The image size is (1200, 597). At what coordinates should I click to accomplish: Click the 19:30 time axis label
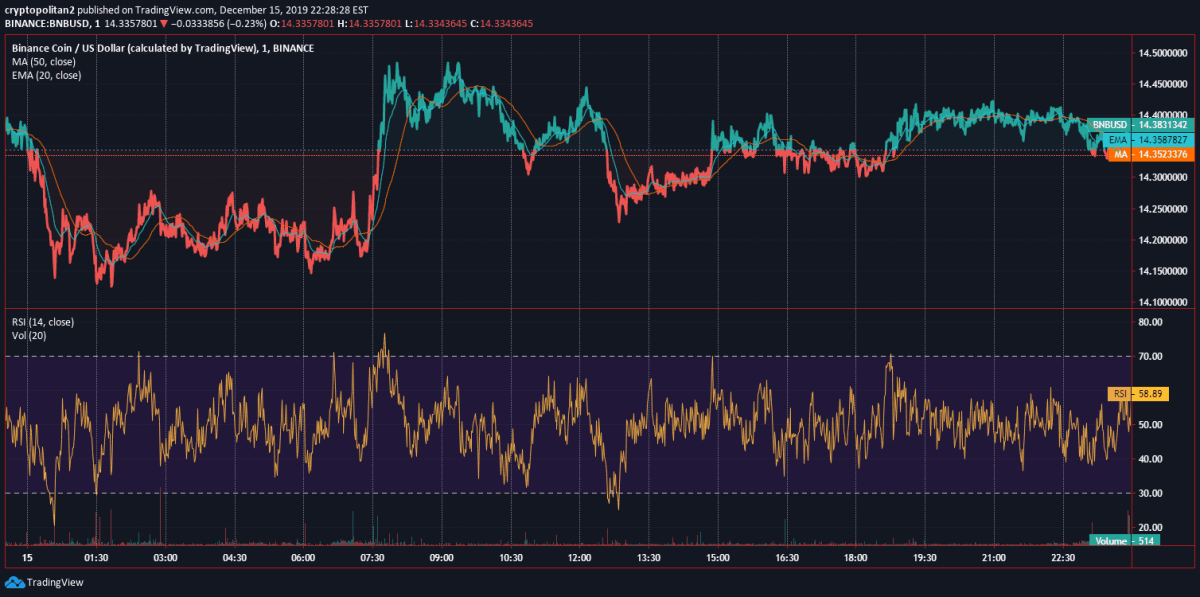point(924,558)
